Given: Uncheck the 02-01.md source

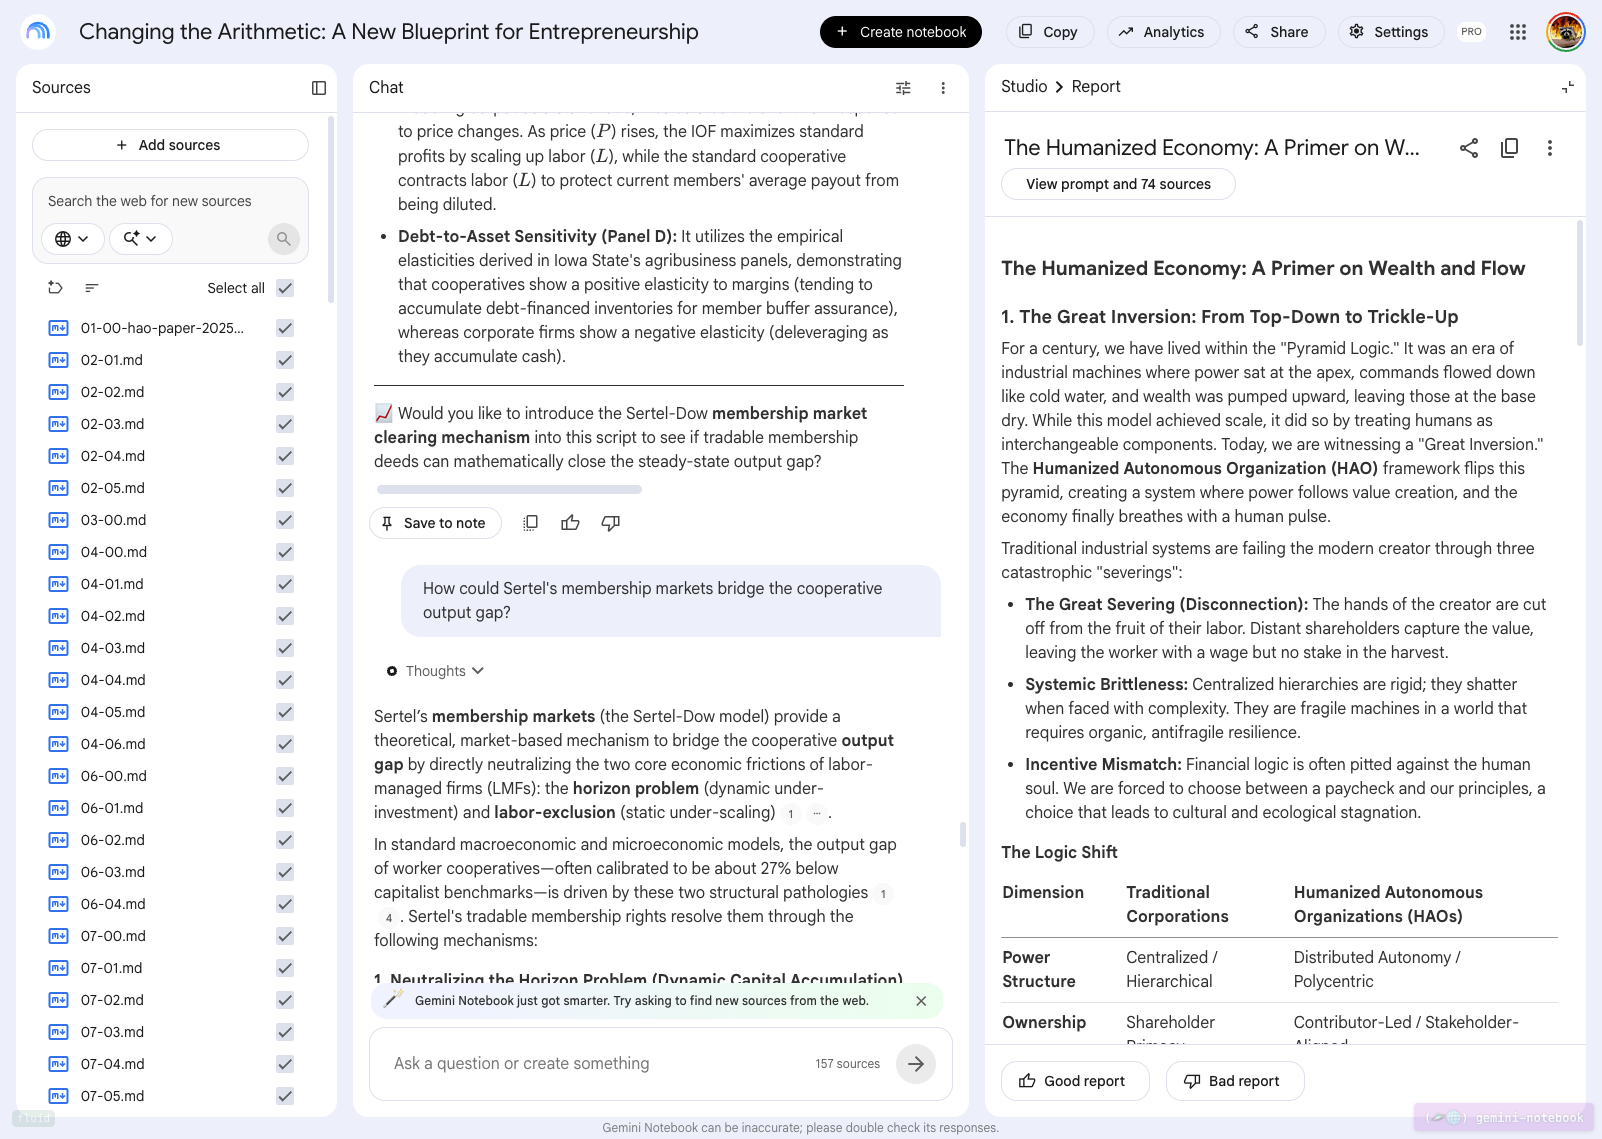Looking at the screenshot, I should (x=285, y=360).
